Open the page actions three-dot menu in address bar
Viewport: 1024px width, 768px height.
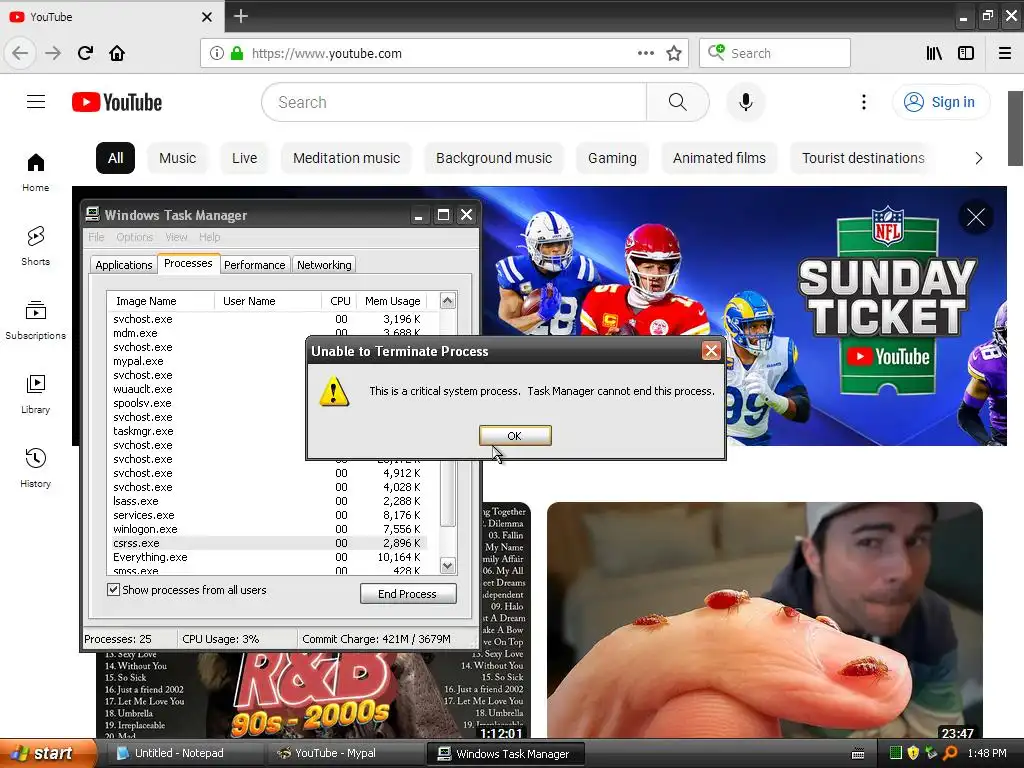(645, 53)
